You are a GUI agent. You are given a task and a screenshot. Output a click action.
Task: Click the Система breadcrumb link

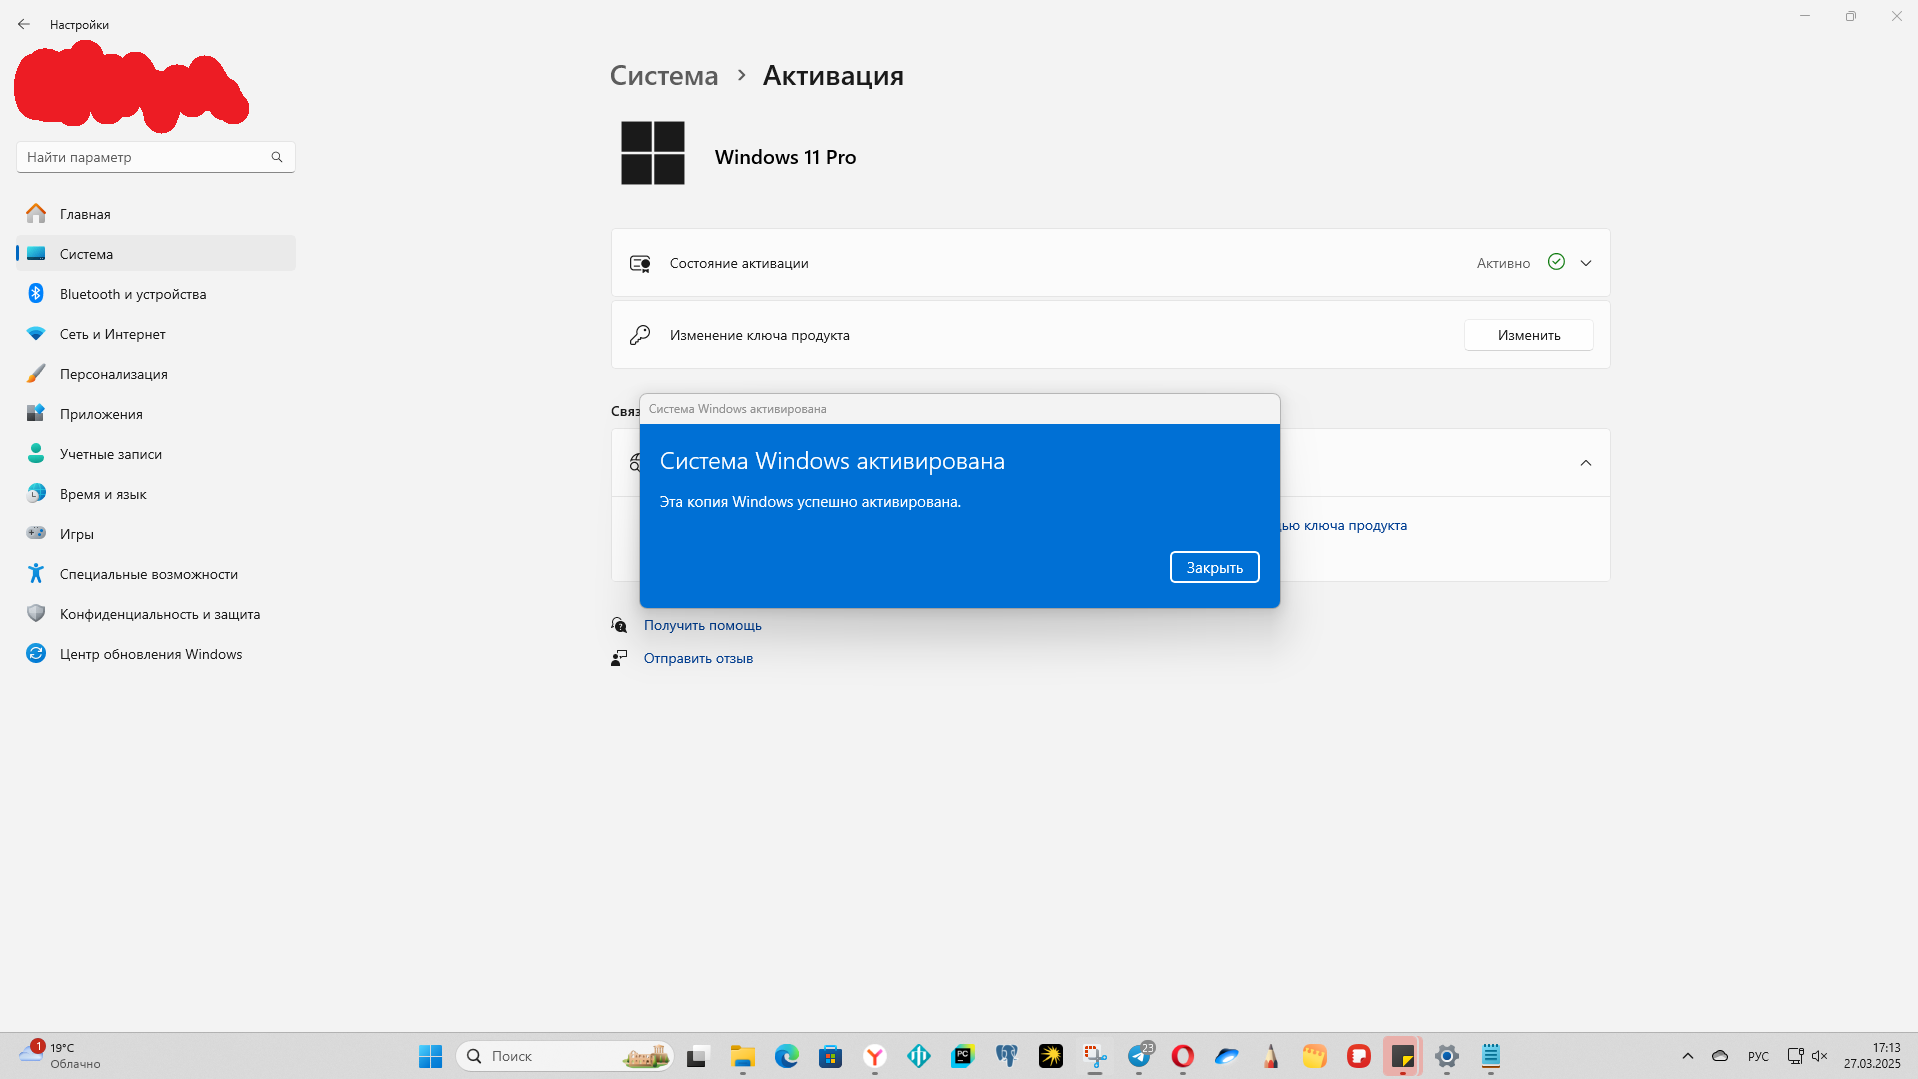click(x=664, y=75)
